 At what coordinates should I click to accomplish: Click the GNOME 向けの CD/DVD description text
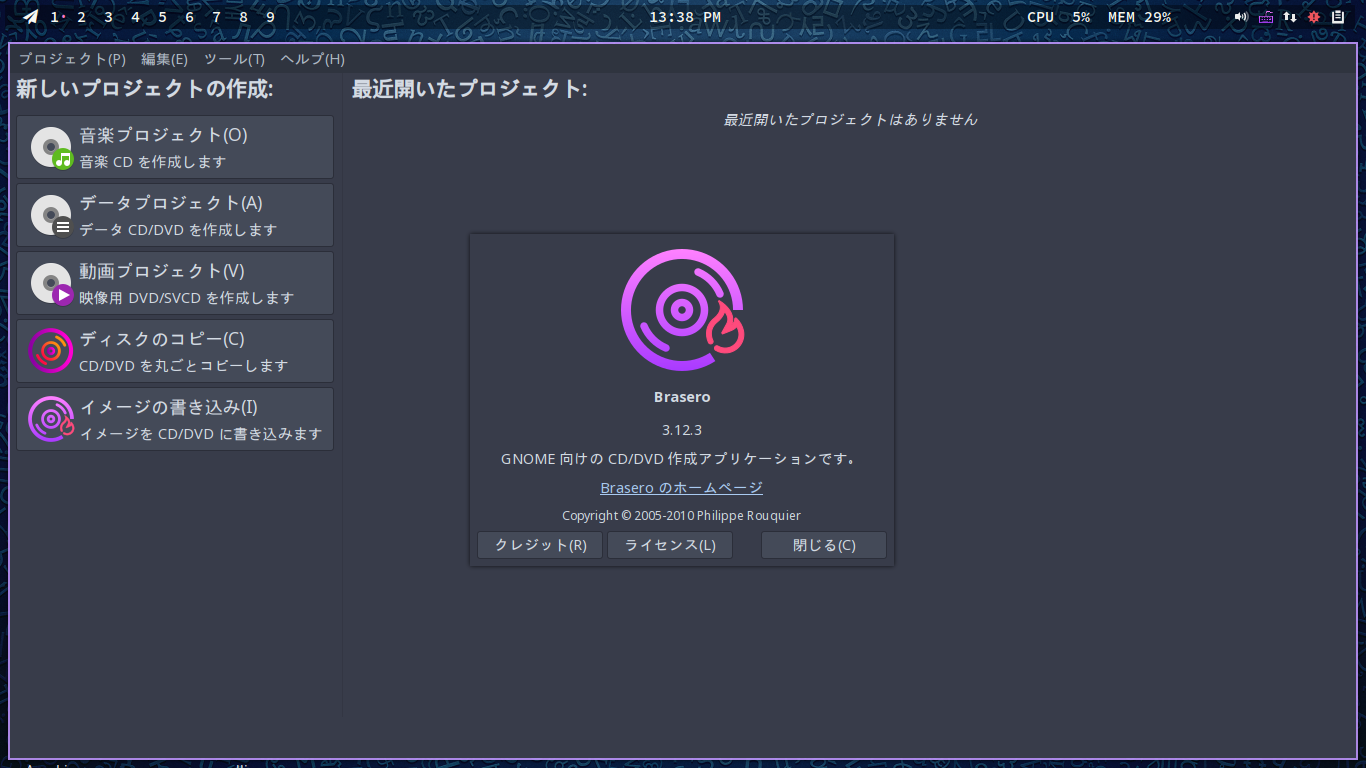(x=681, y=459)
